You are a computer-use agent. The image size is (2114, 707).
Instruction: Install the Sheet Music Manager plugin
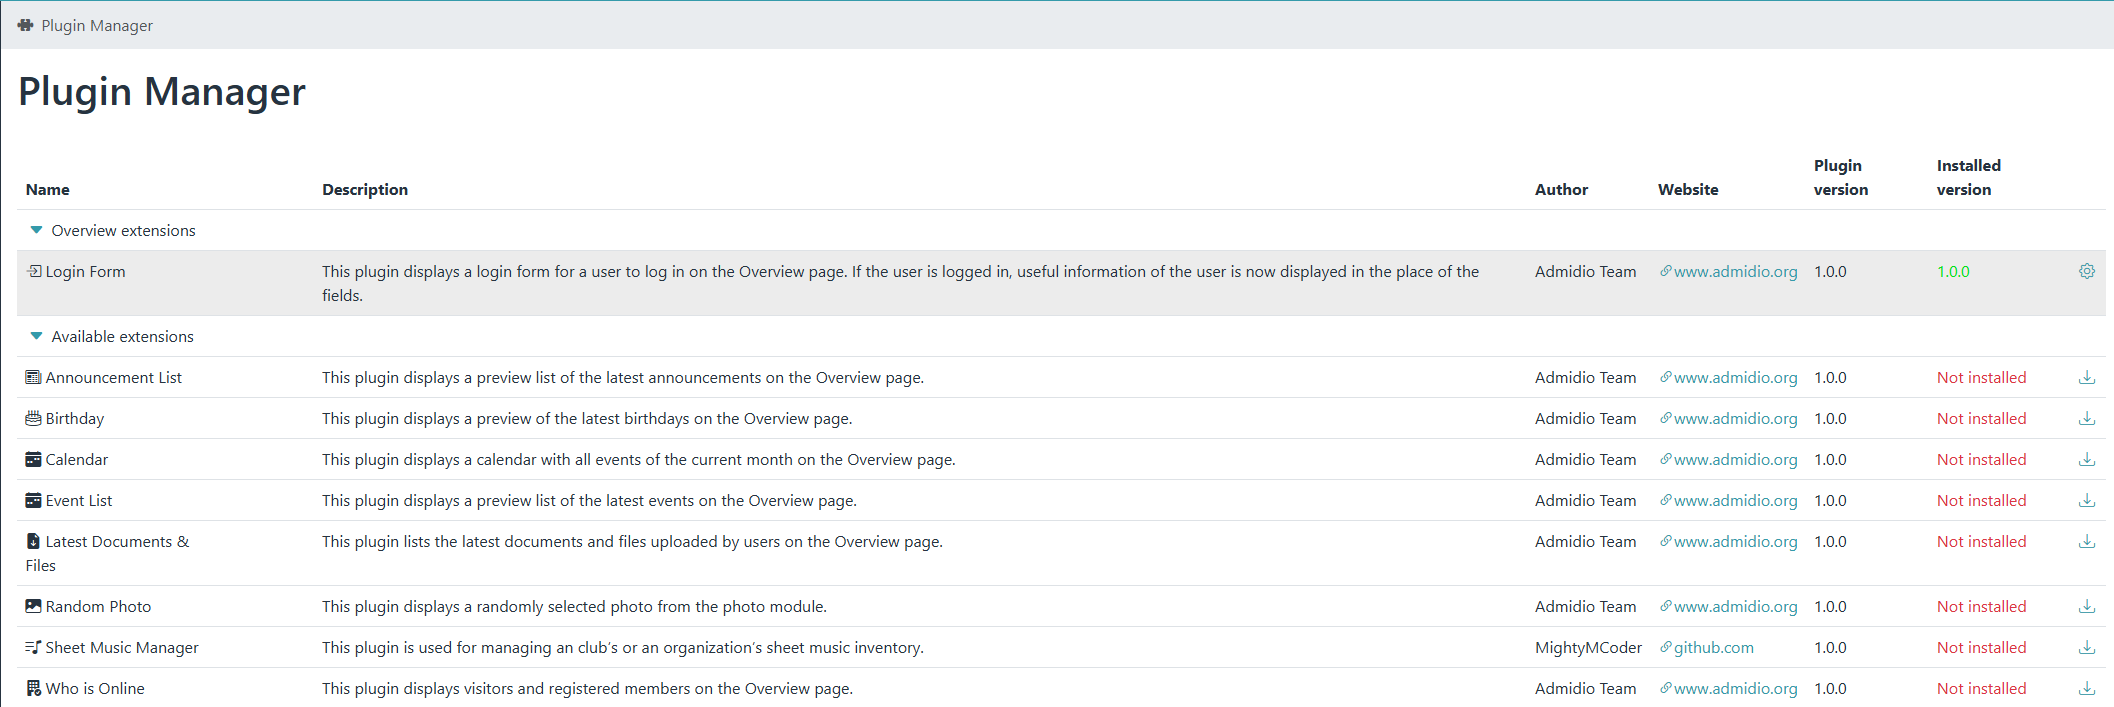(x=2086, y=648)
